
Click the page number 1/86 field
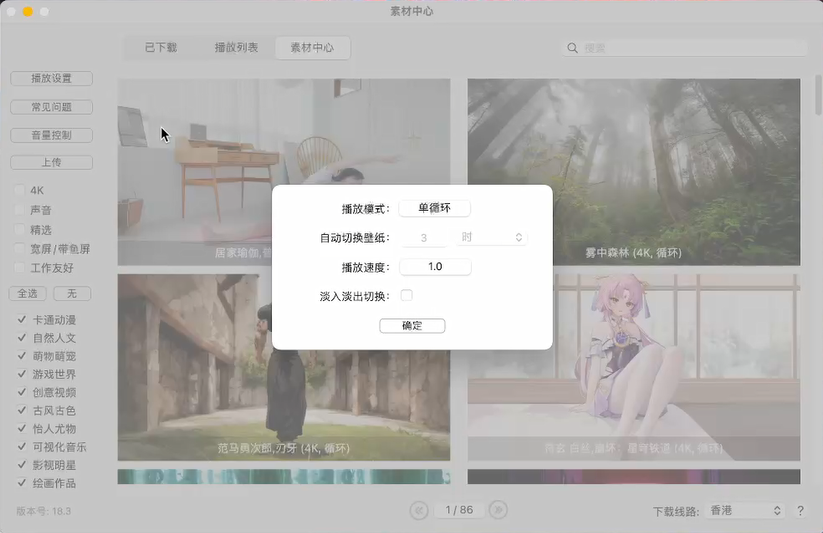coord(459,510)
